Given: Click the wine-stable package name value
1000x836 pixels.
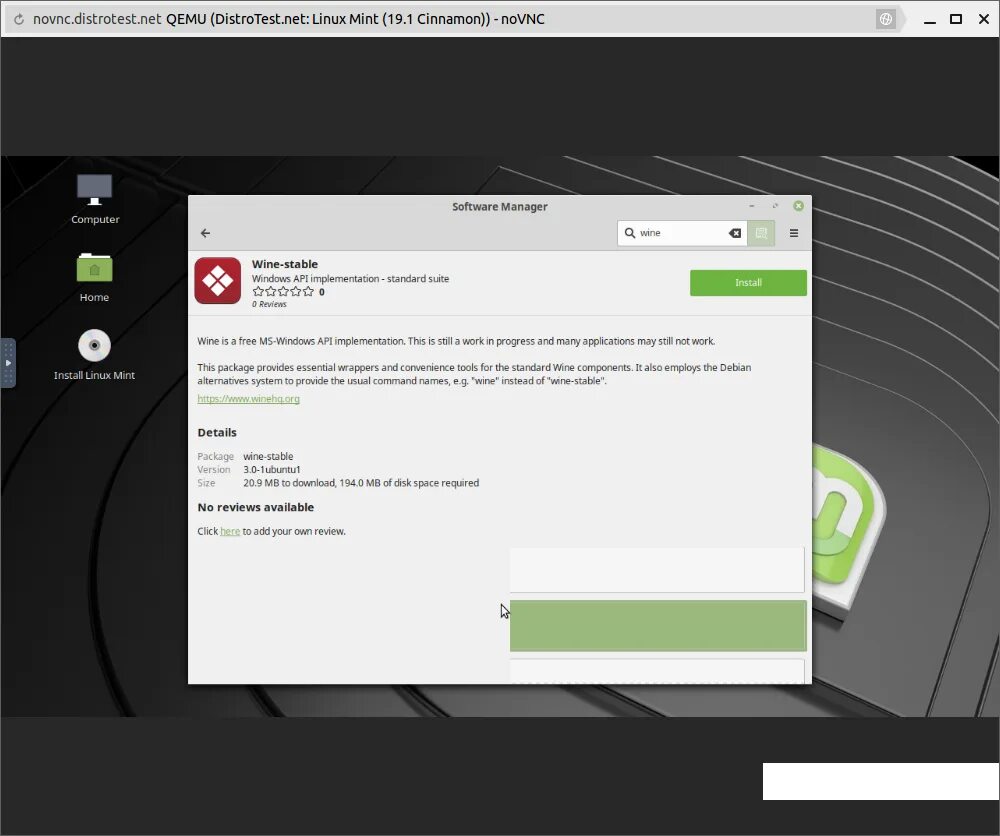Looking at the screenshot, I should click(268, 457).
